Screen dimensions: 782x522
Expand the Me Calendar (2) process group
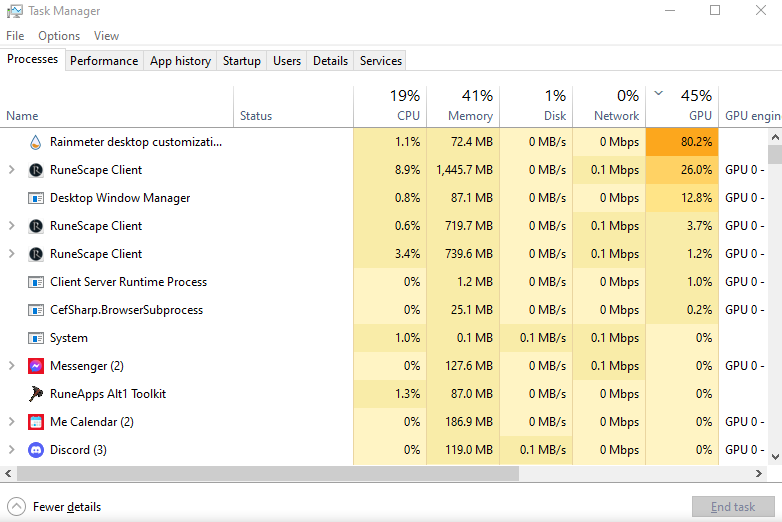[x=11, y=422]
